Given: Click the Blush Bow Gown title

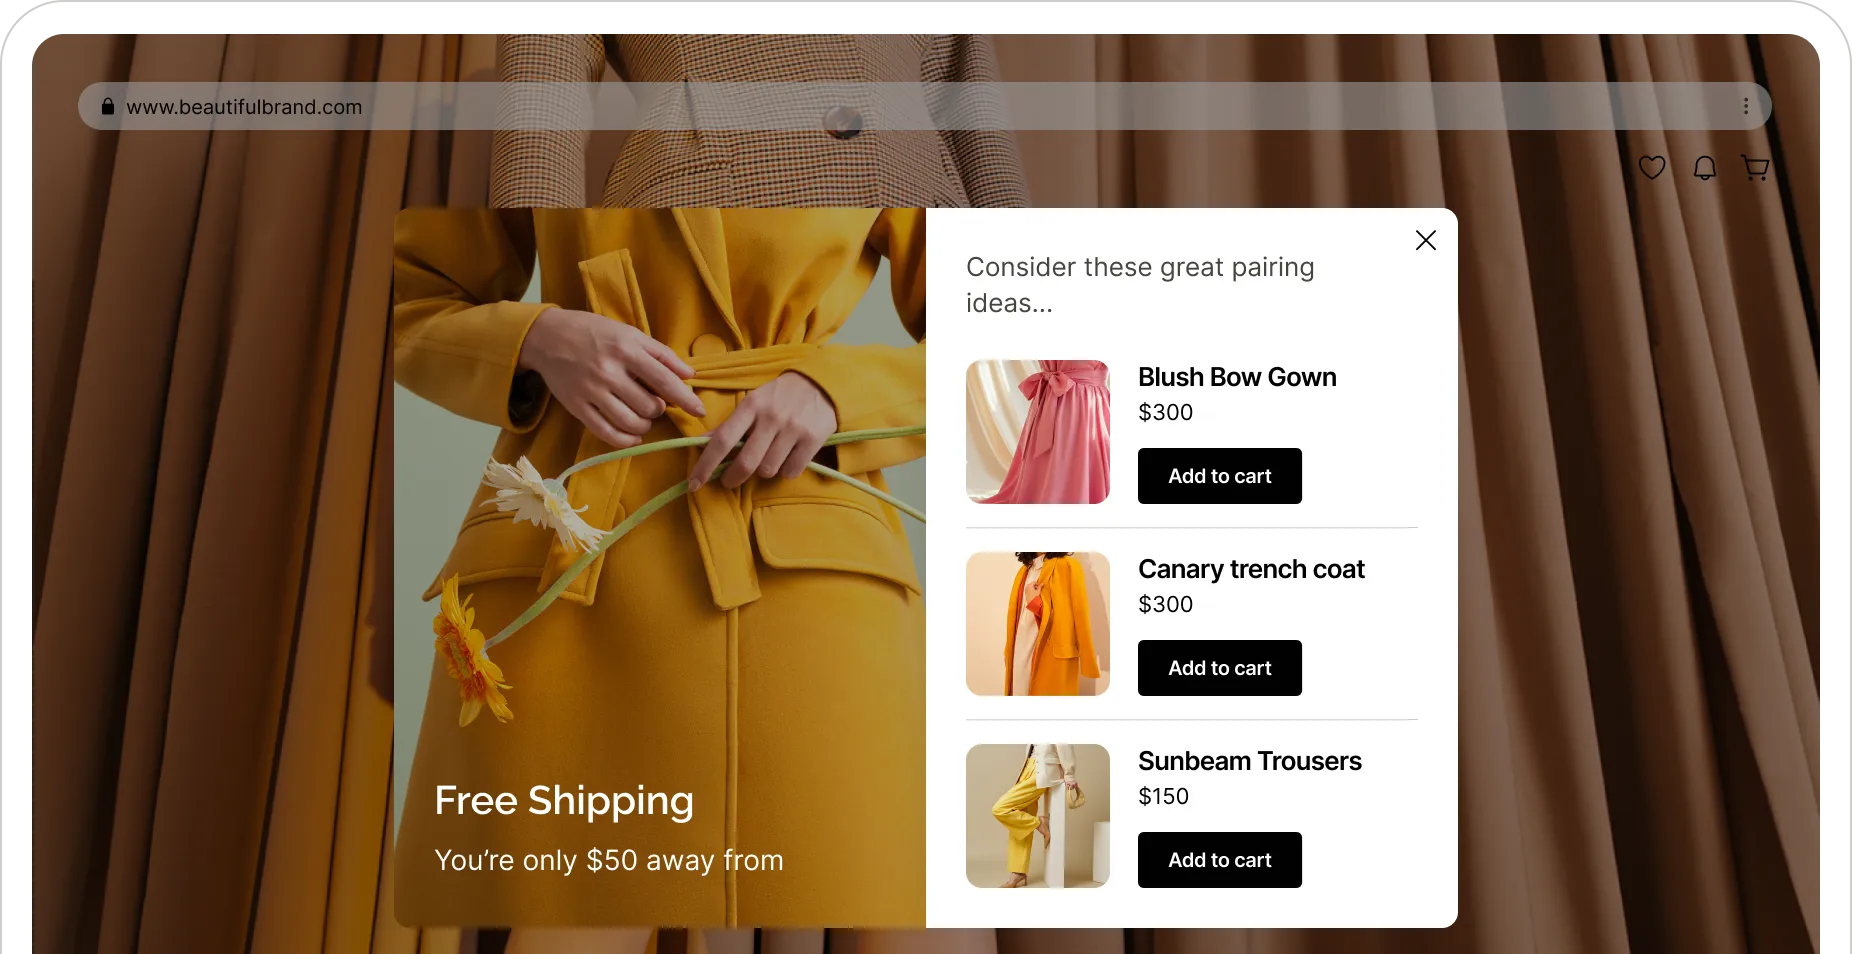Looking at the screenshot, I should tap(1237, 377).
